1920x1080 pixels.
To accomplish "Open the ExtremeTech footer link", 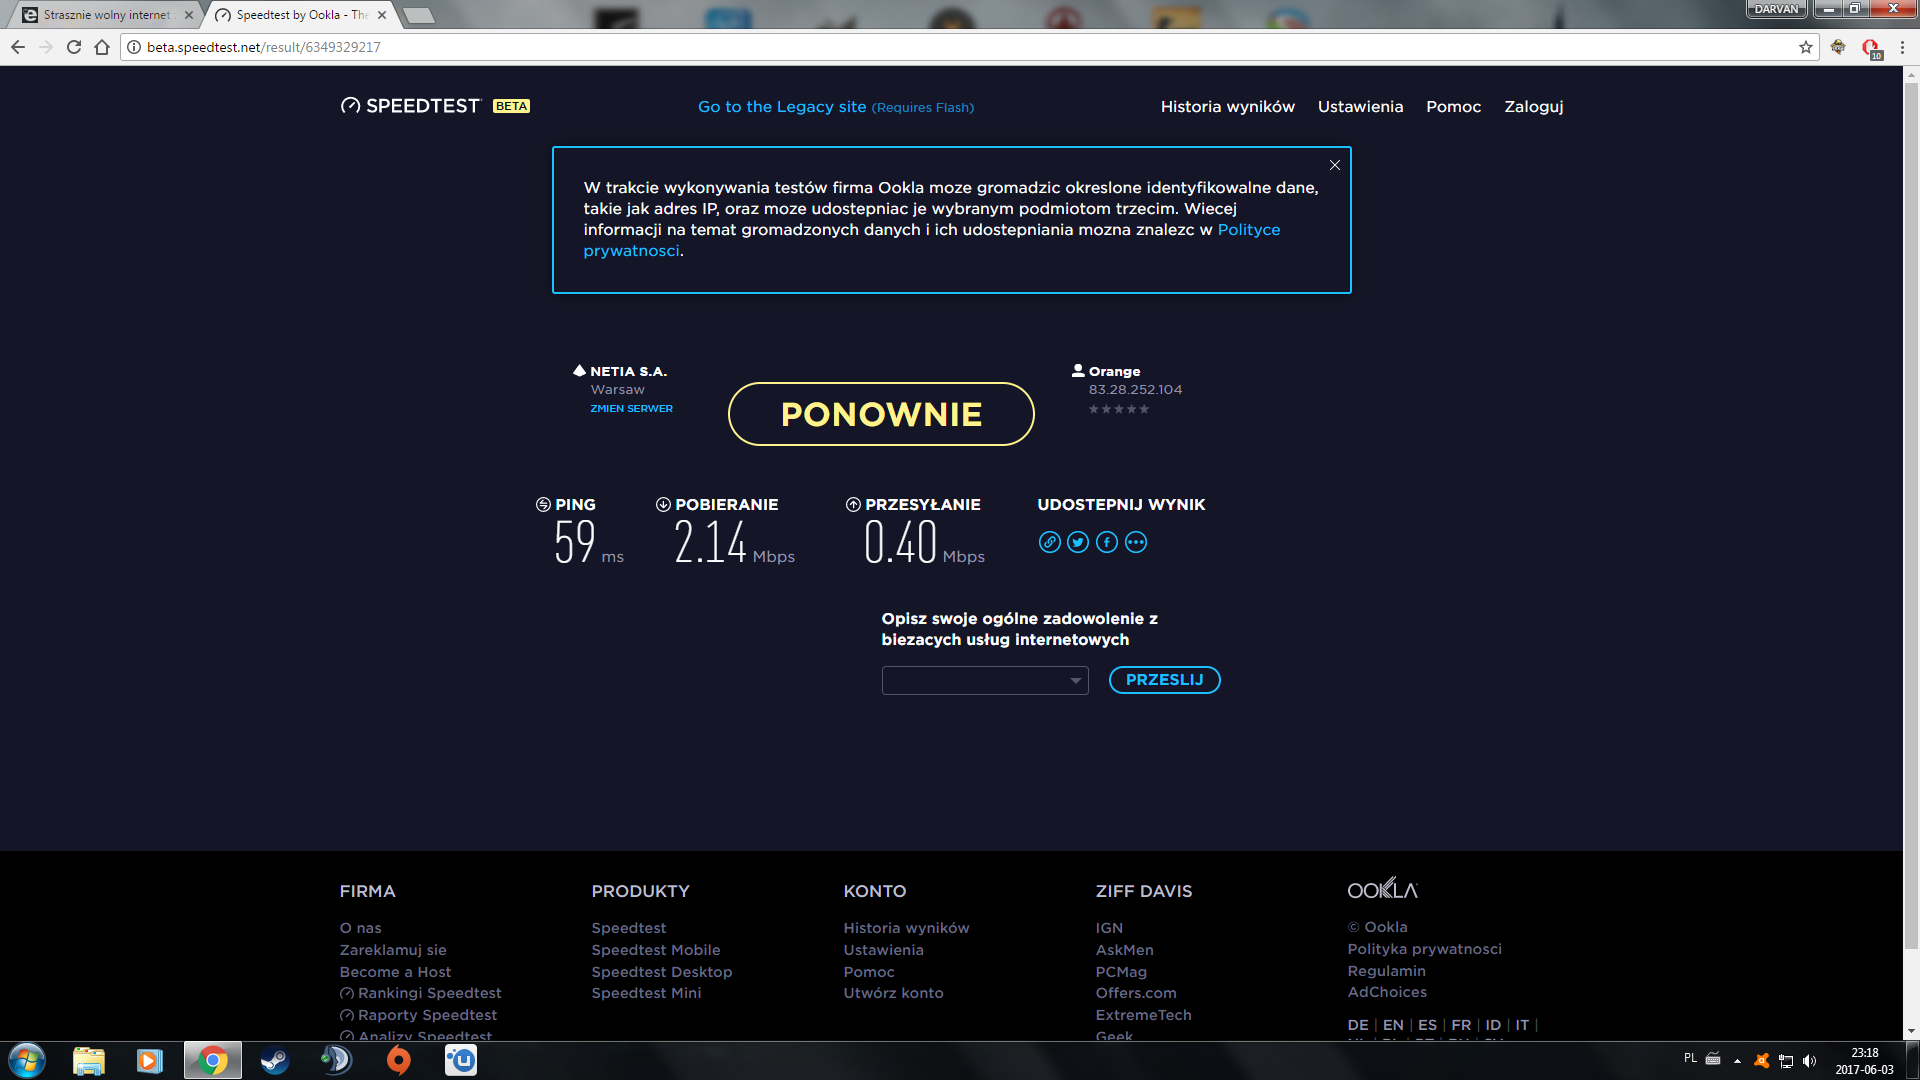I will tap(1143, 1015).
